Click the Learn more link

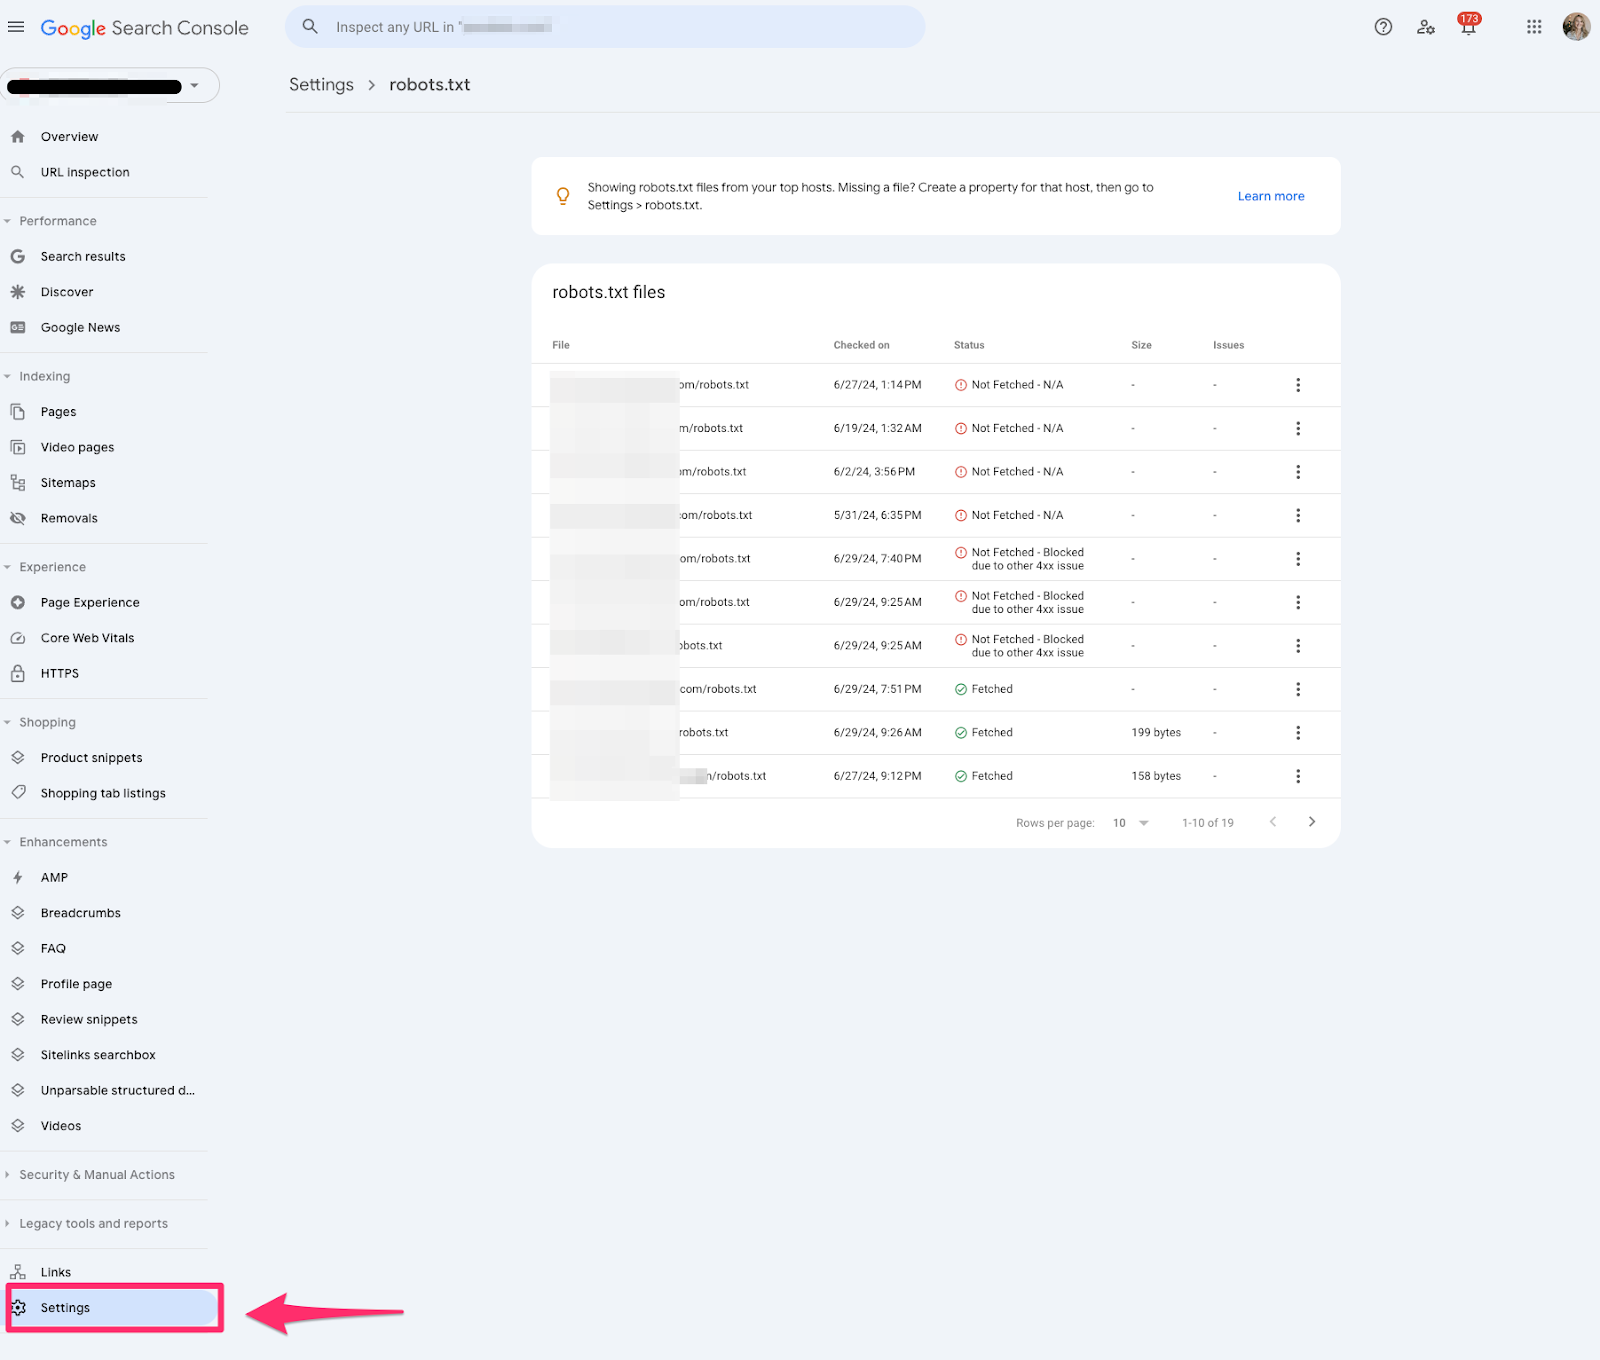(1271, 196)
